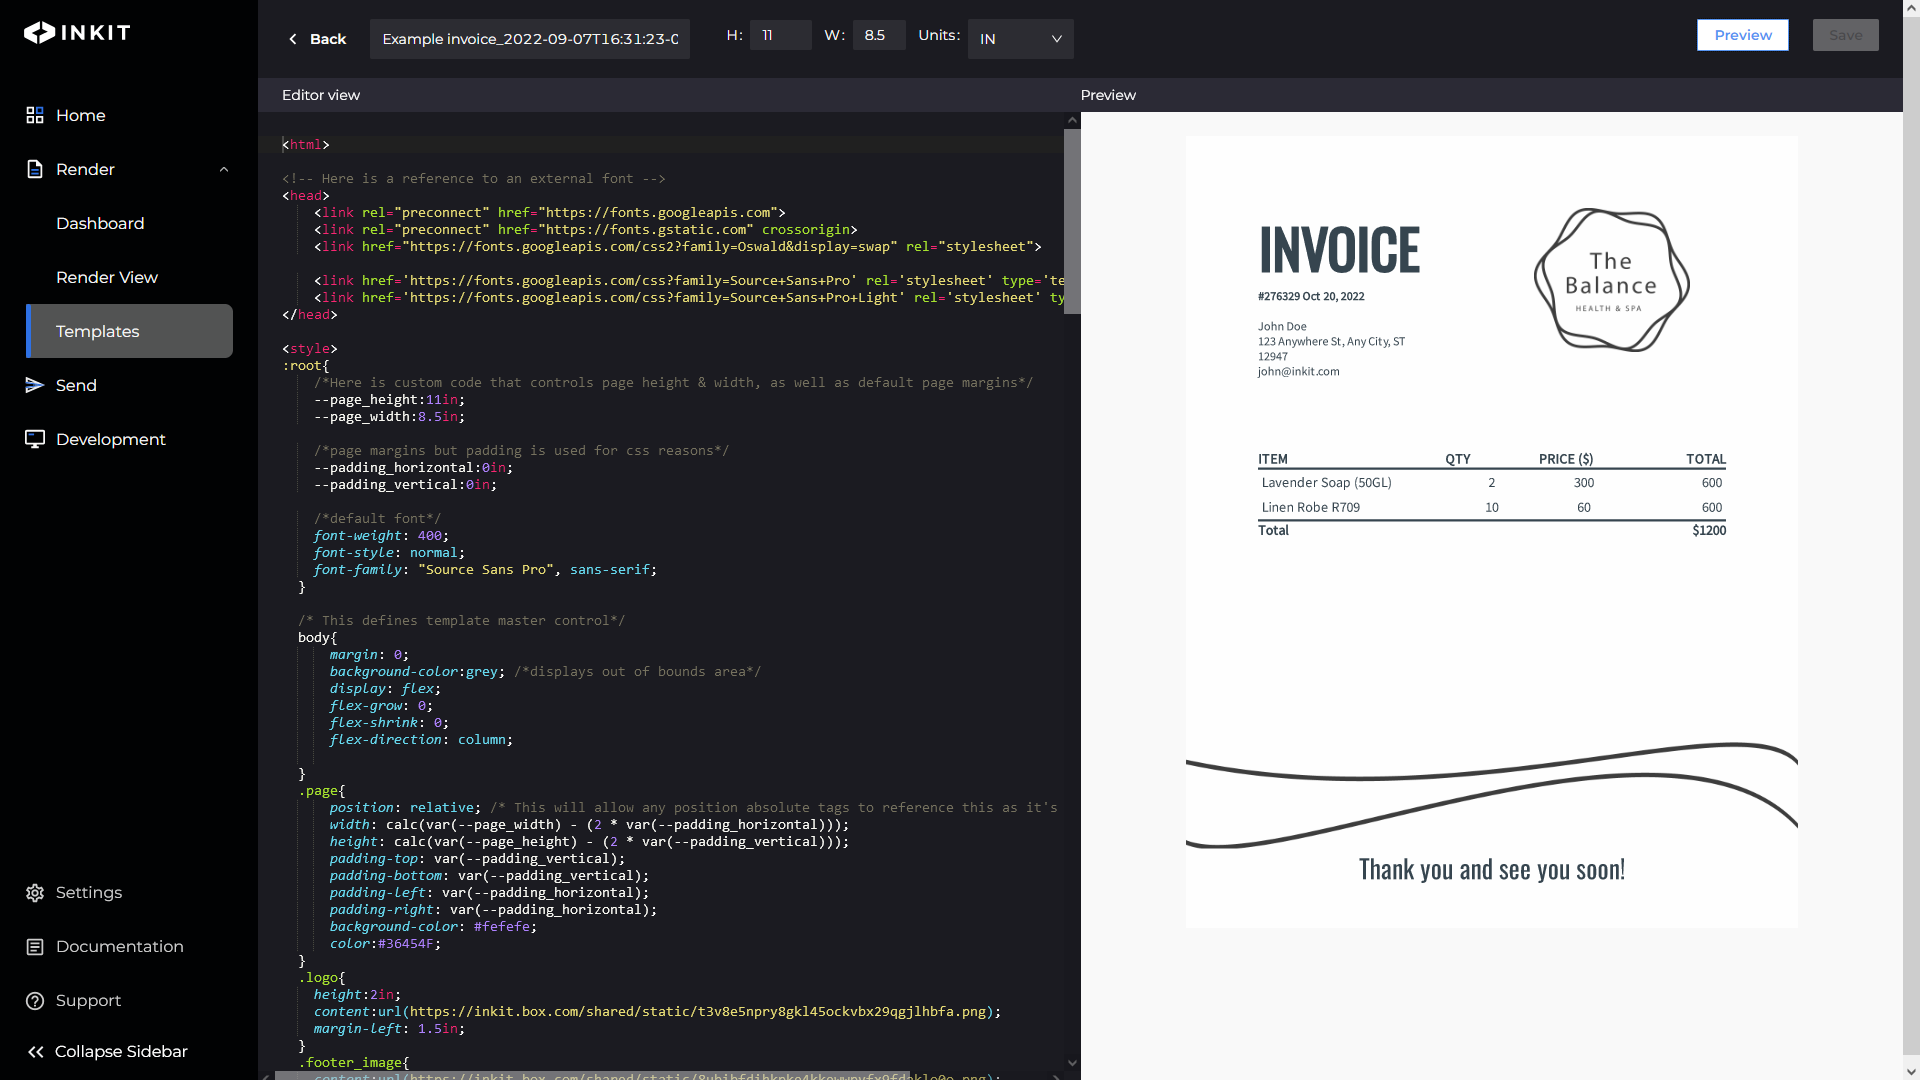The image size is (1920, 1080).
Task: Click the page height H input
Action: 781,35
